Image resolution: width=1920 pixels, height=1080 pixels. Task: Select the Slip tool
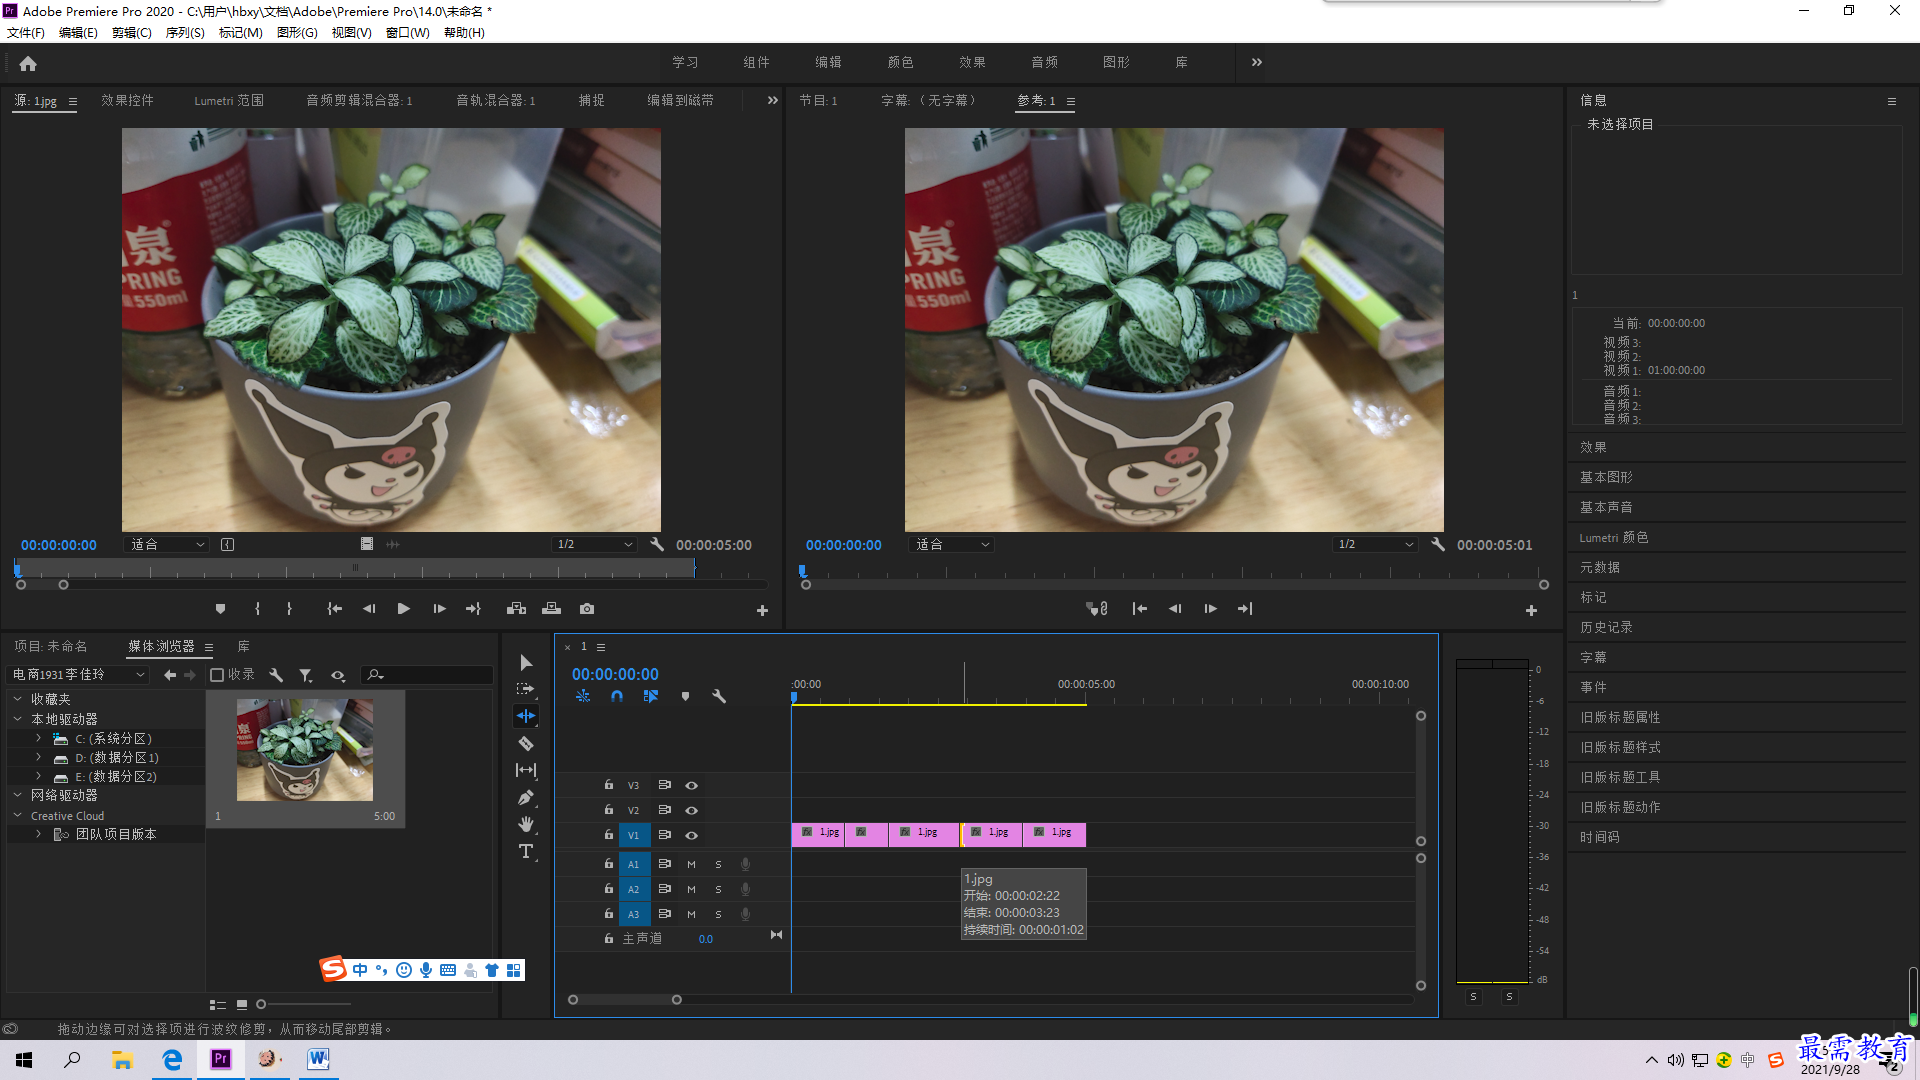point(526,770)
